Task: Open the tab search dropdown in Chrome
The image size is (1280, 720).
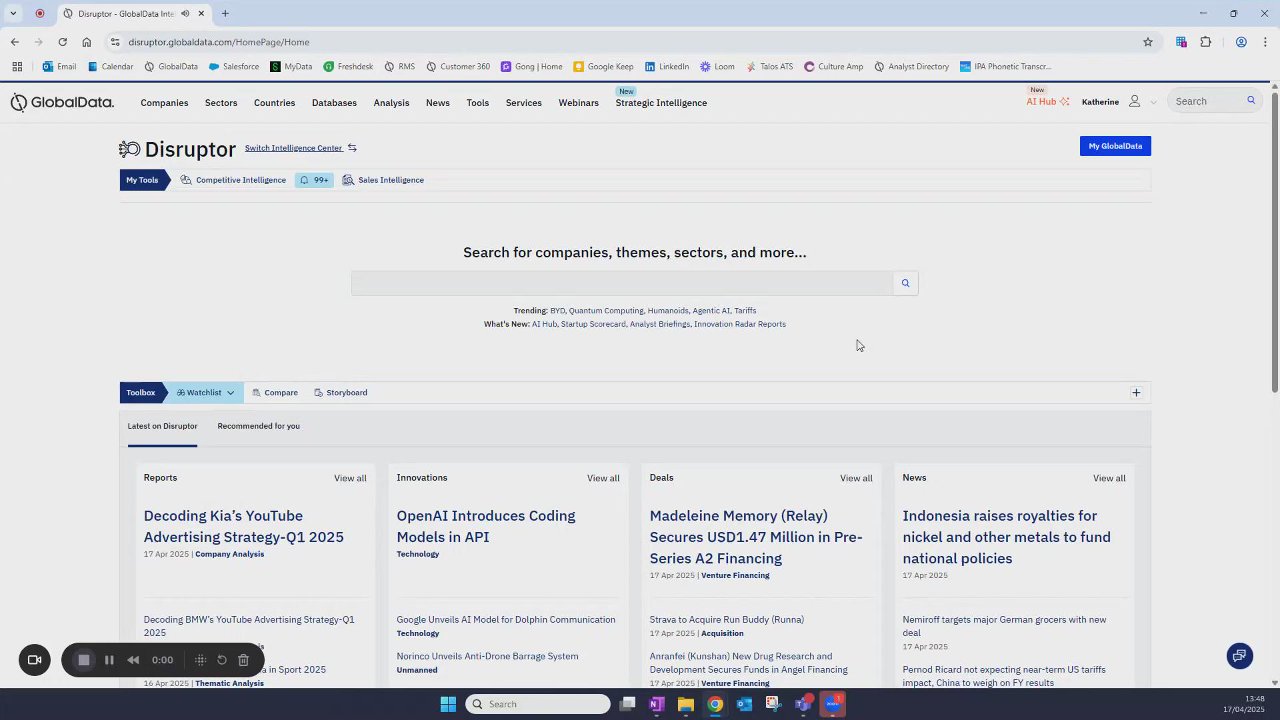Action: (13, 14)
